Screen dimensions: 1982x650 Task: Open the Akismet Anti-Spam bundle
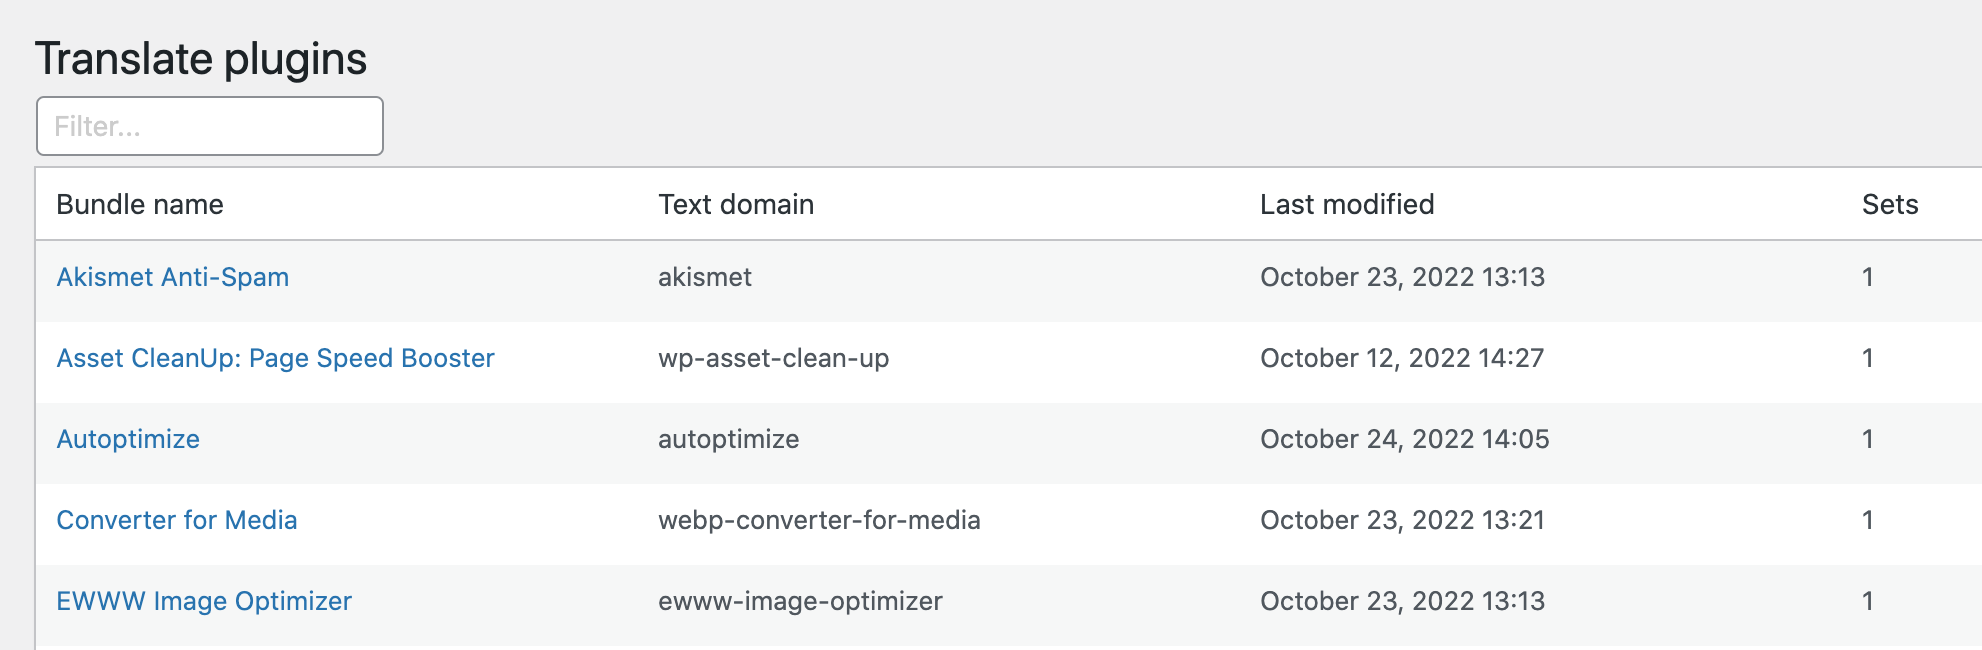click(173, 277)
